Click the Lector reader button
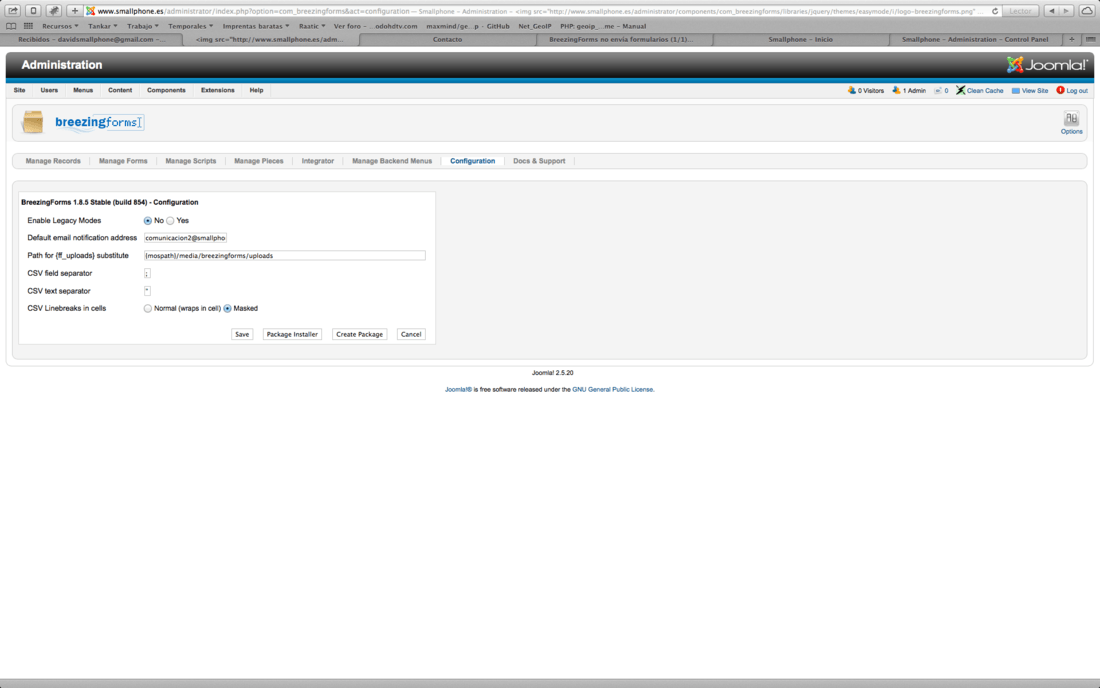1100x688 pixels. [x=1020, y=11]
